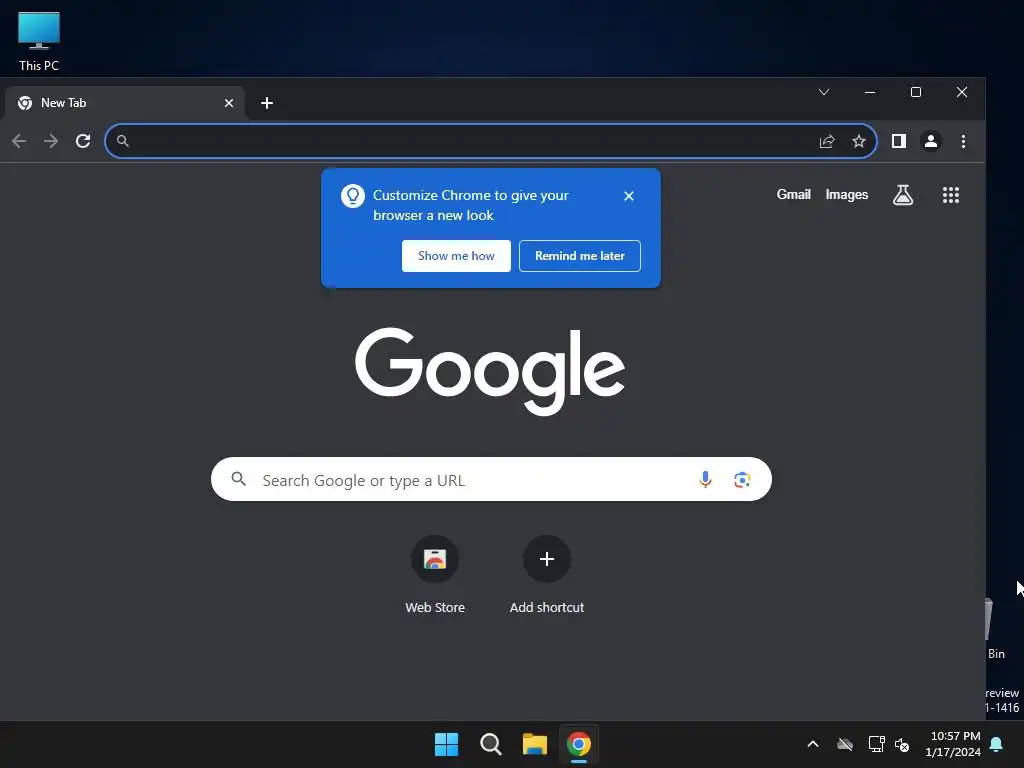Open the Images link
Viewport: 1024px width, 768px height.
(x=846, y=195)
